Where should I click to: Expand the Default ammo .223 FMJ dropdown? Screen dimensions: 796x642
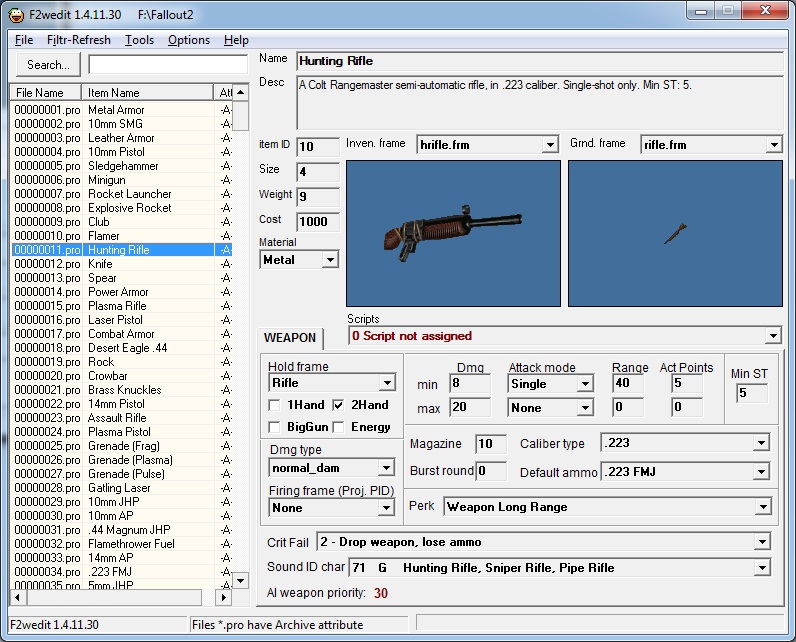coord(761,472)
